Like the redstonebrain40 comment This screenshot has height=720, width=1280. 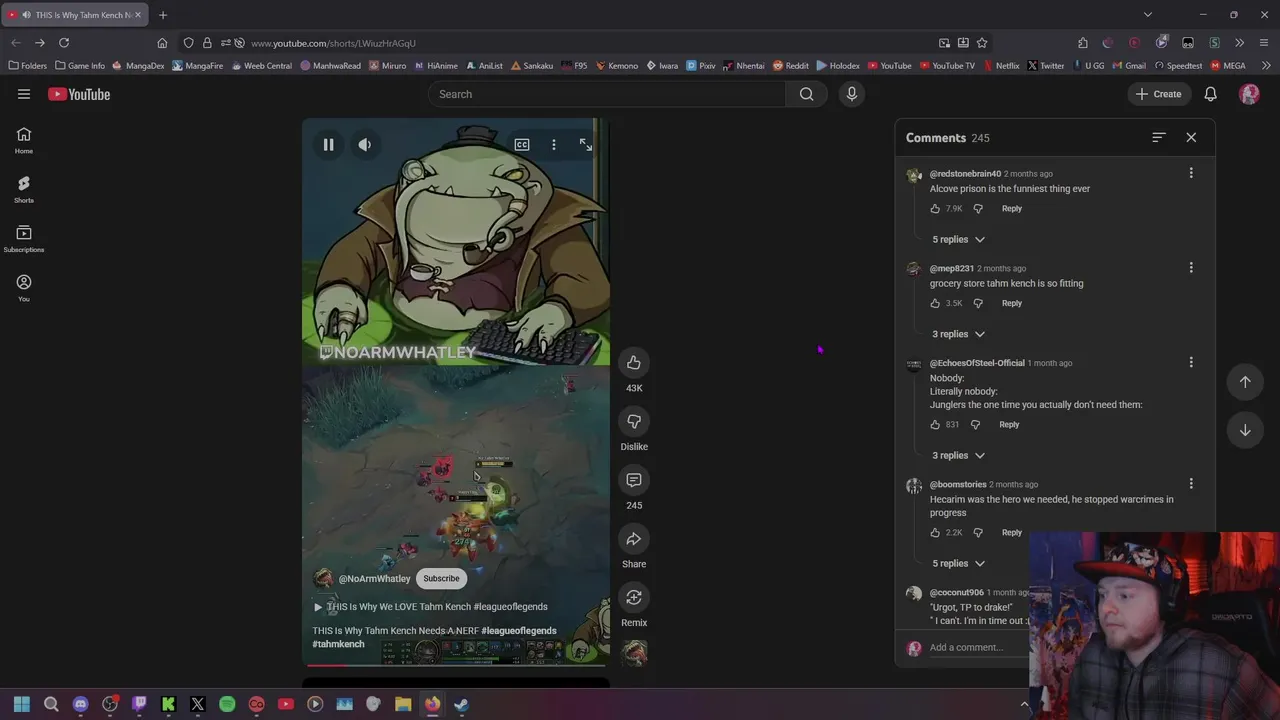pyautogui.click(x=935, y=209)
